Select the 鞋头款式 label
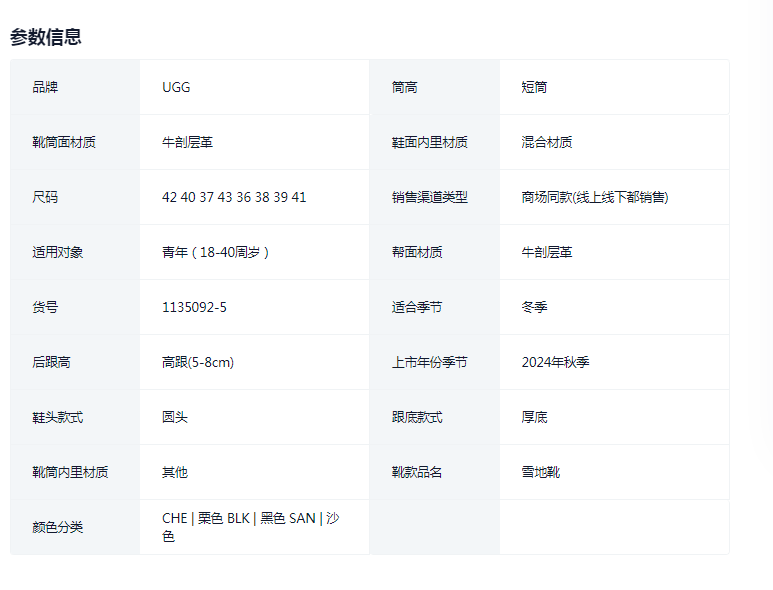 point(58,417)
